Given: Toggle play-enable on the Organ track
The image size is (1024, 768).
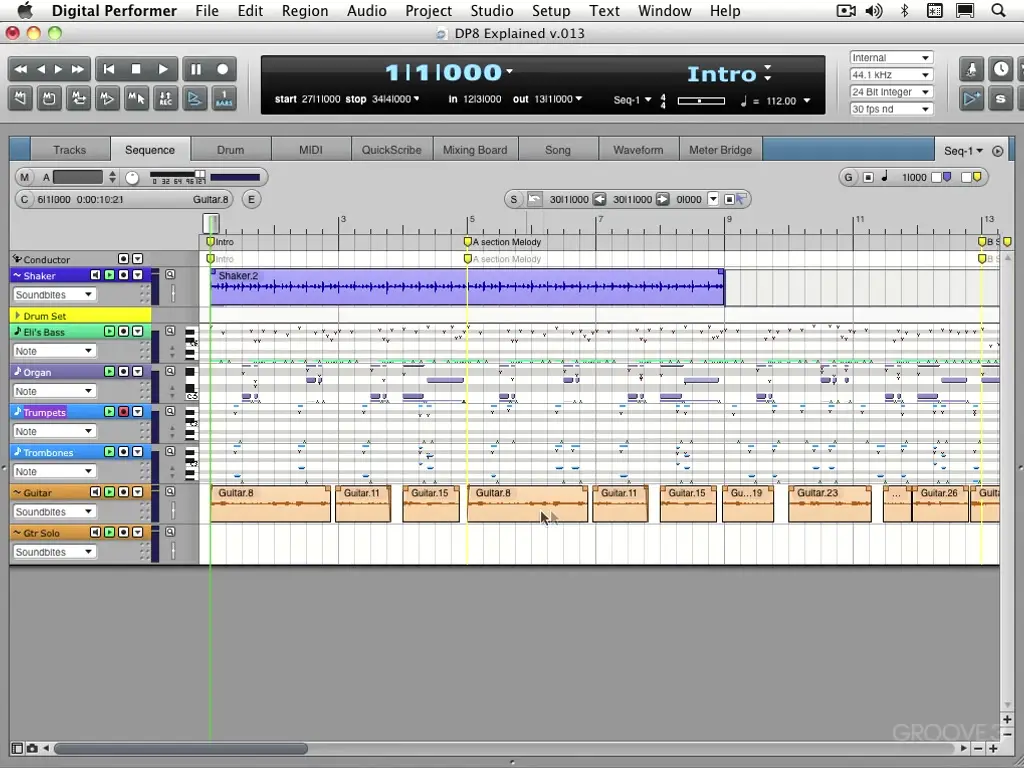Looking at the screenshot, I should [108, 371].
